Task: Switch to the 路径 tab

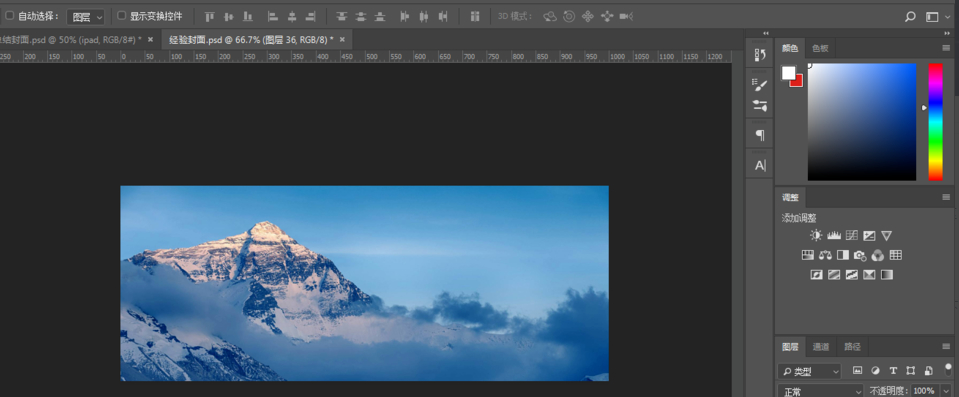Action: coord(852,347)
